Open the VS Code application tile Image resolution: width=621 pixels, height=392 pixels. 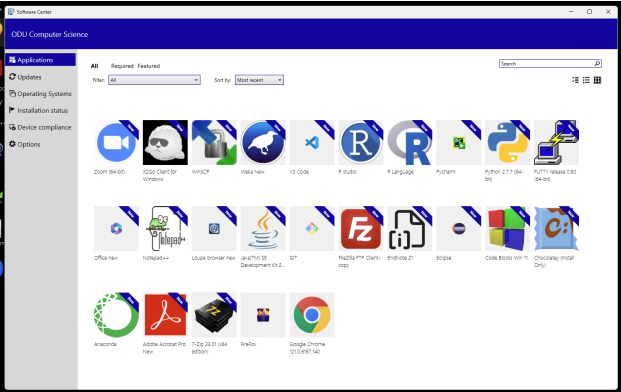point(312,143)
